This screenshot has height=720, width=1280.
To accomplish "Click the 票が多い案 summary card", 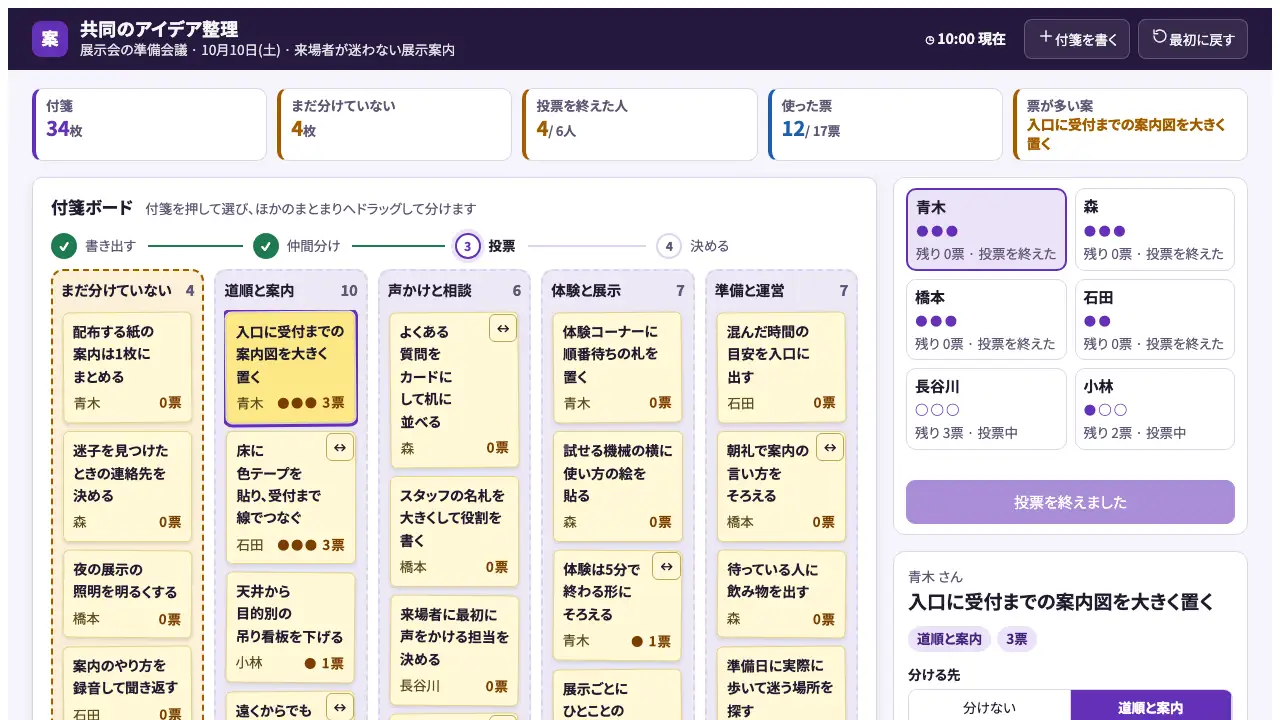I will (1130, 124).
